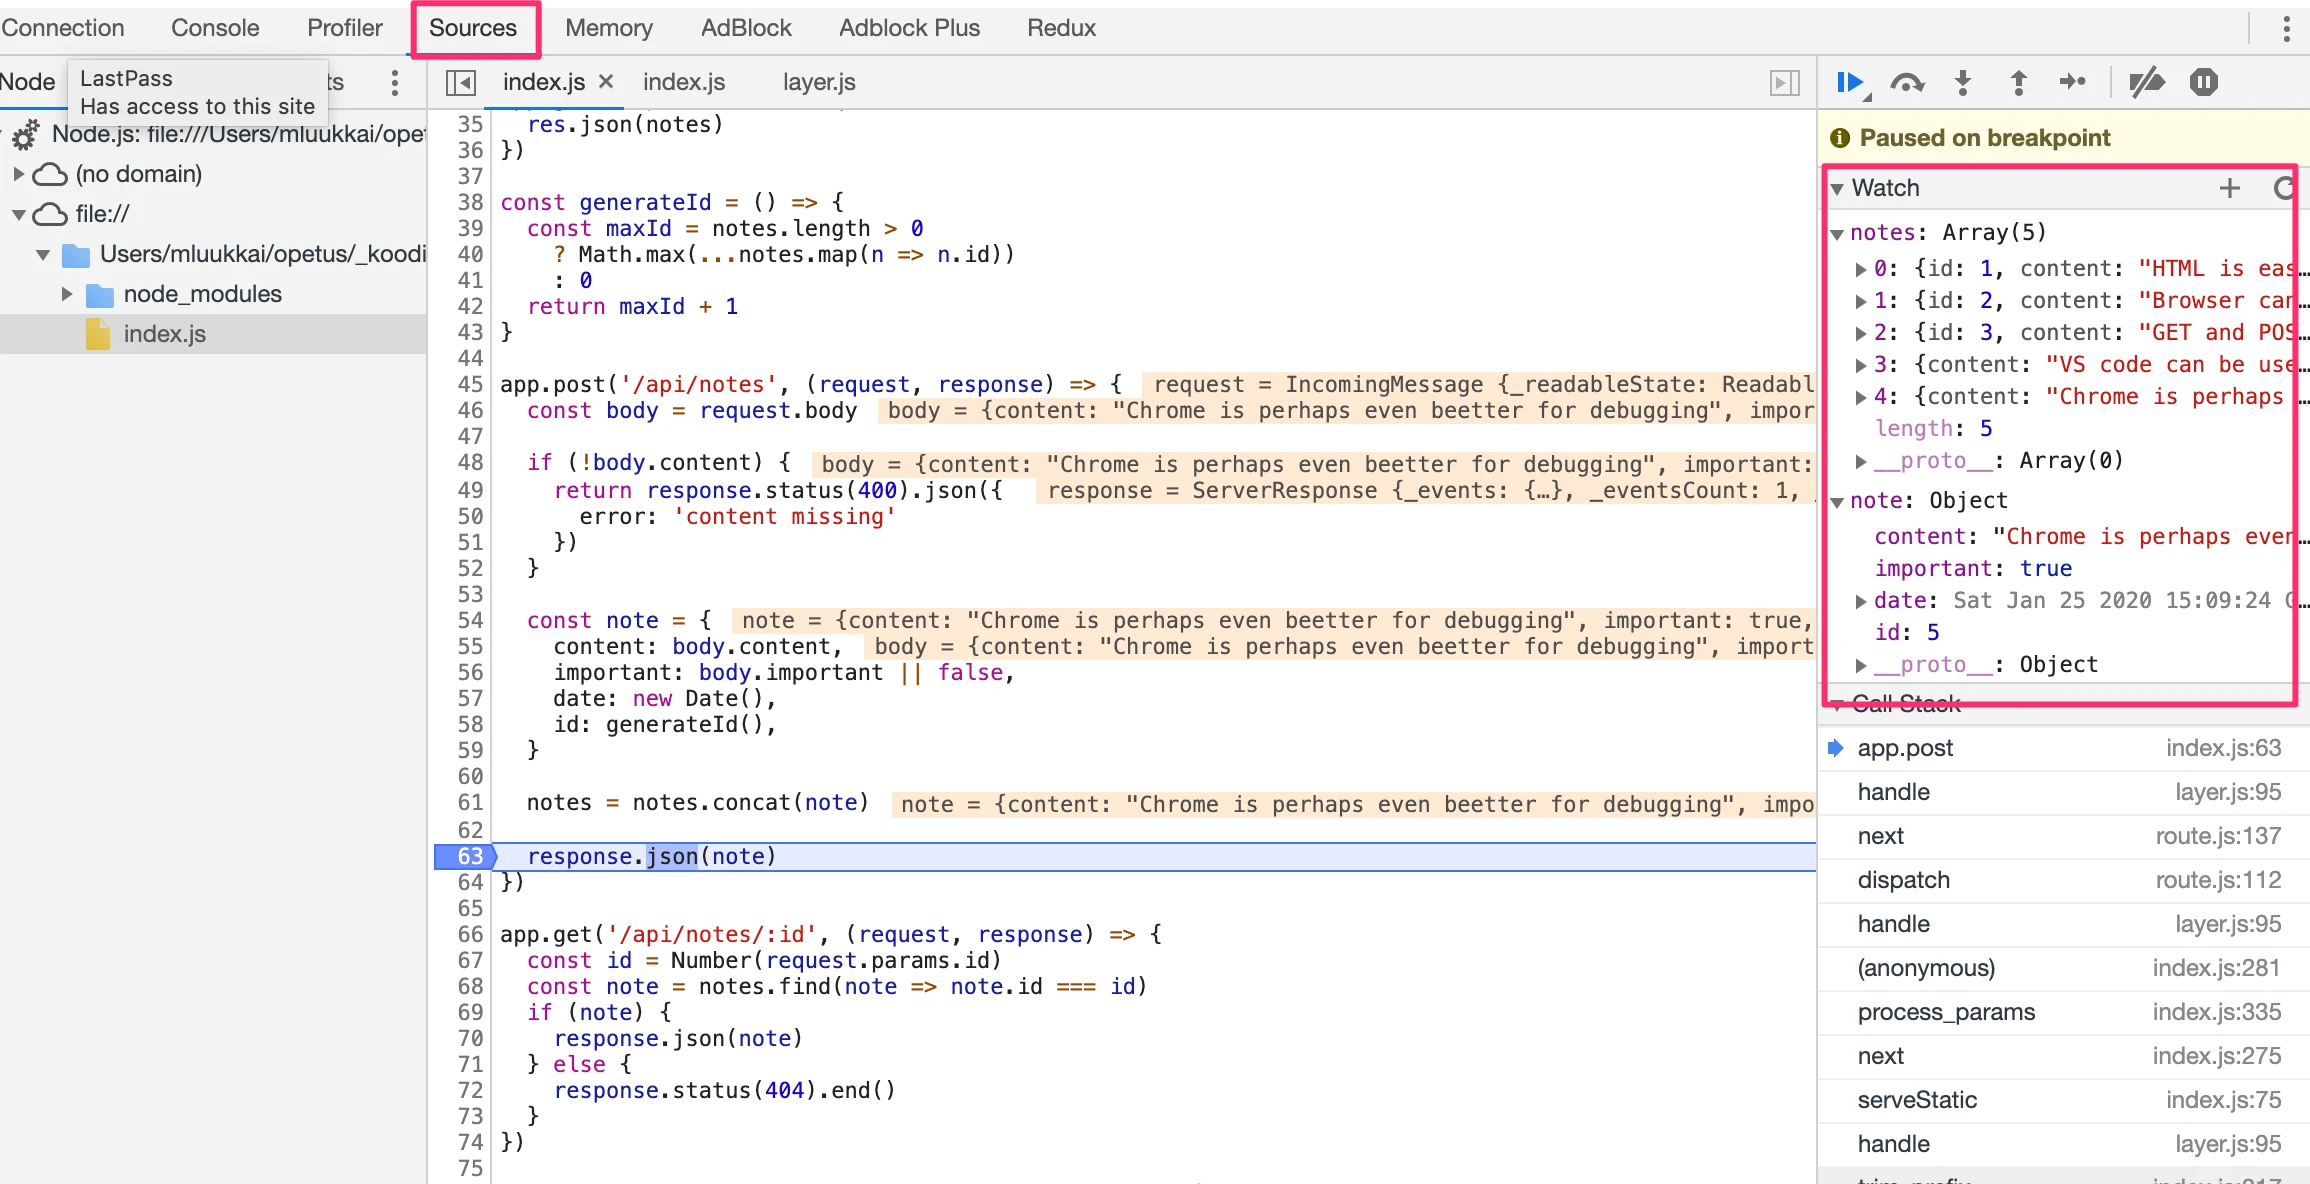This screenshot has width=2310, height=1184.
Task: Click the Step debugger arrow icon
Action: 2074,82
